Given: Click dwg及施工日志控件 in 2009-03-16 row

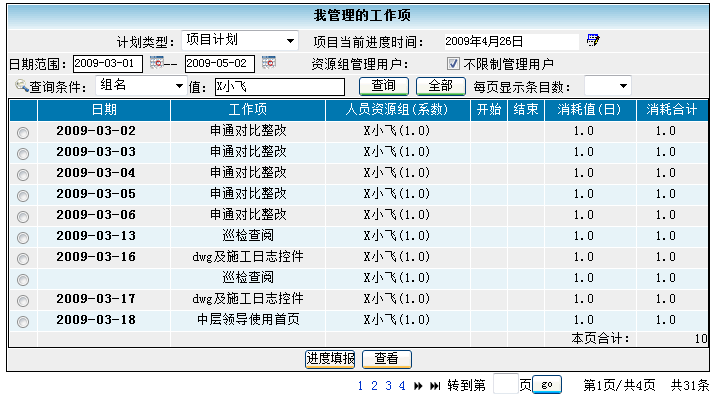Looking at the screenshot, I should 248,257.
